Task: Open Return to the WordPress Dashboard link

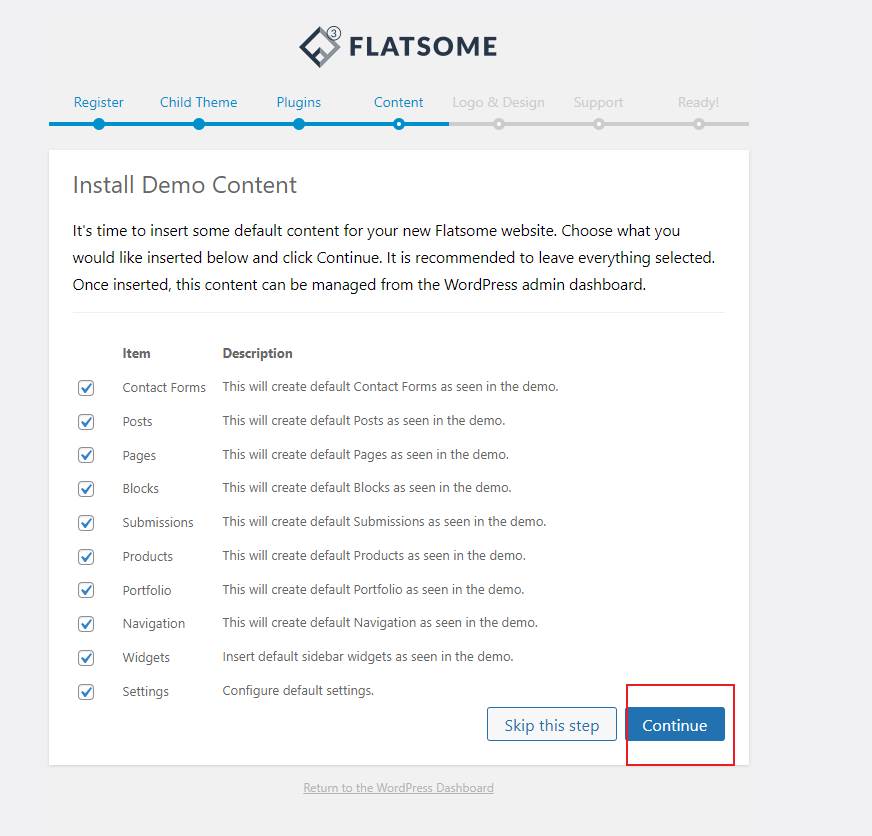Action: 399,788
